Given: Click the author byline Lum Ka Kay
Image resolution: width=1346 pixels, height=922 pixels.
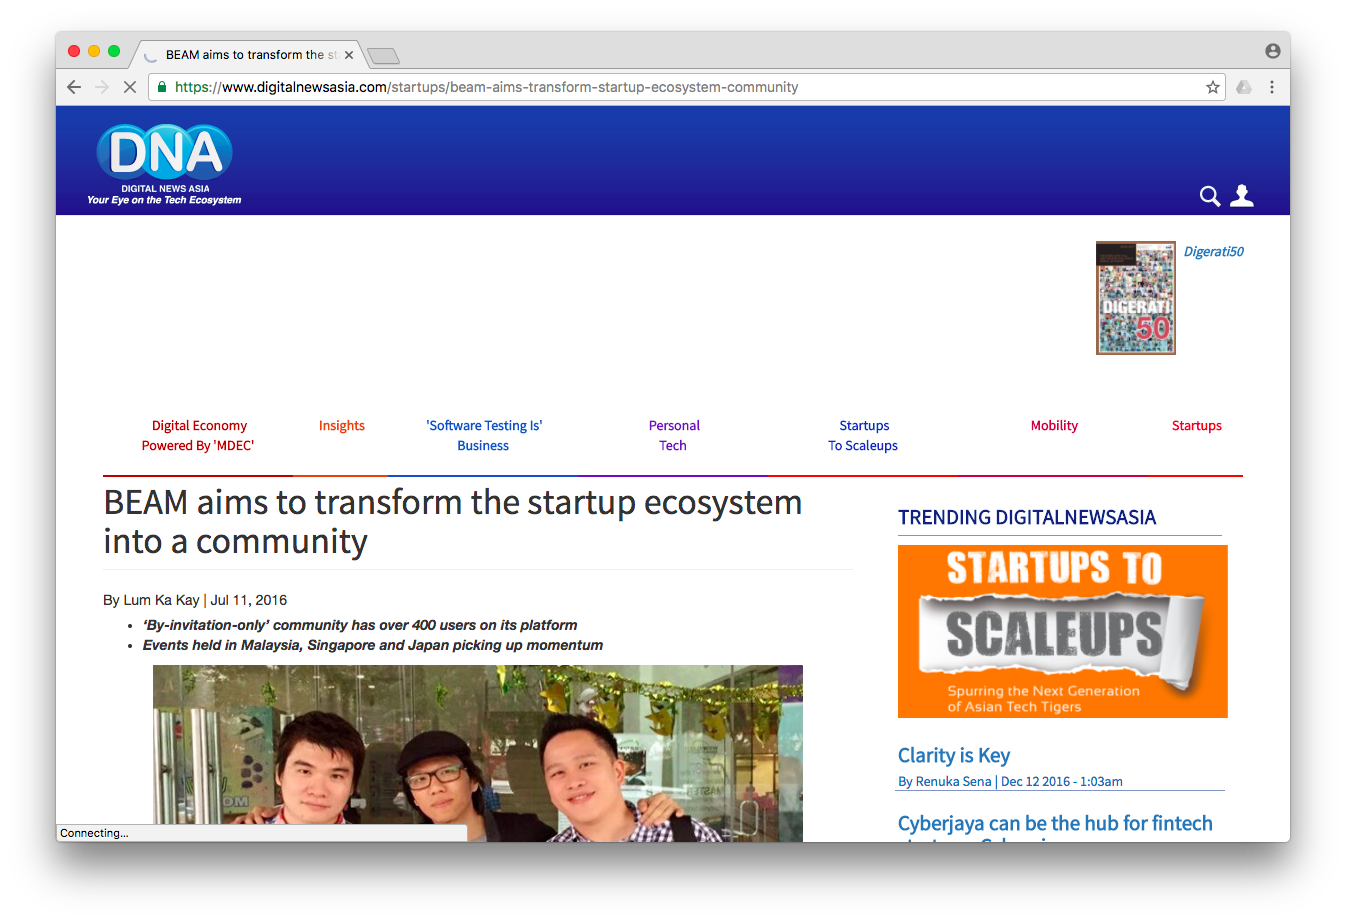Looking at the screenshot, I should [161, 601].
